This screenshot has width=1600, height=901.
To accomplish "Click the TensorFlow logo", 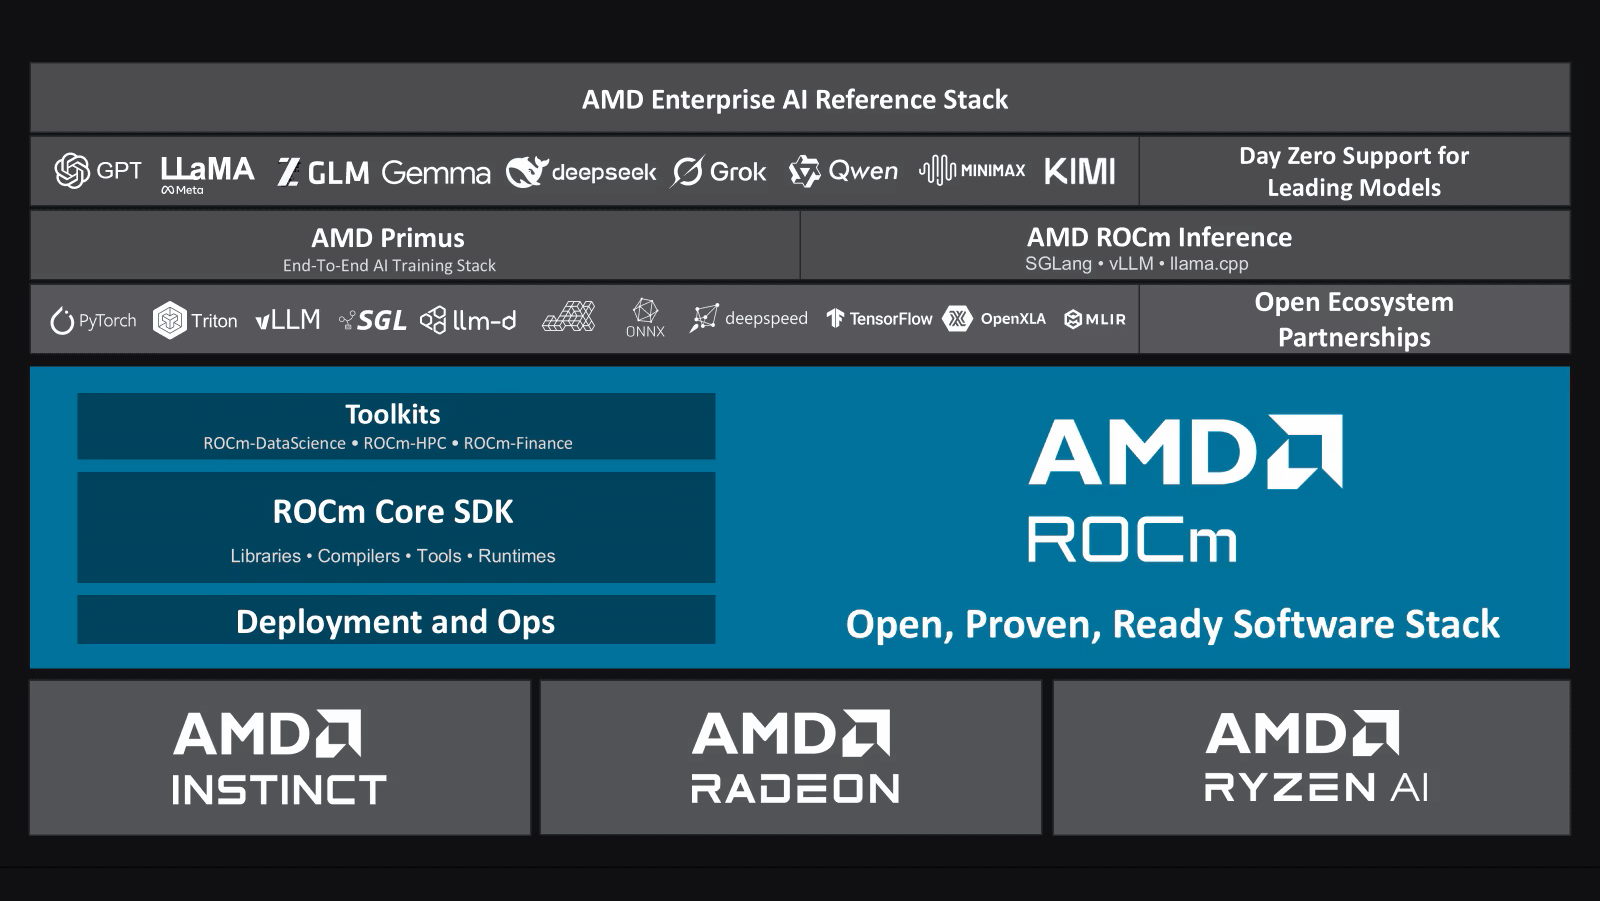I will click(879, 318).
